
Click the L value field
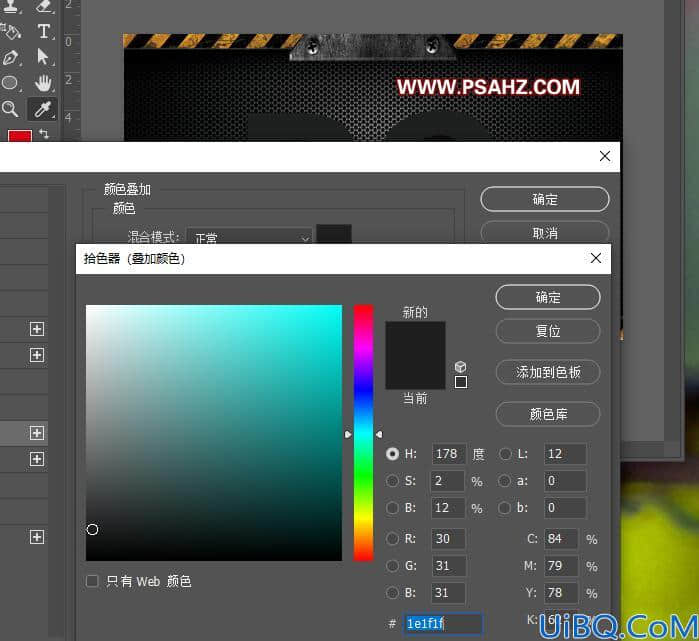(565, 454)
